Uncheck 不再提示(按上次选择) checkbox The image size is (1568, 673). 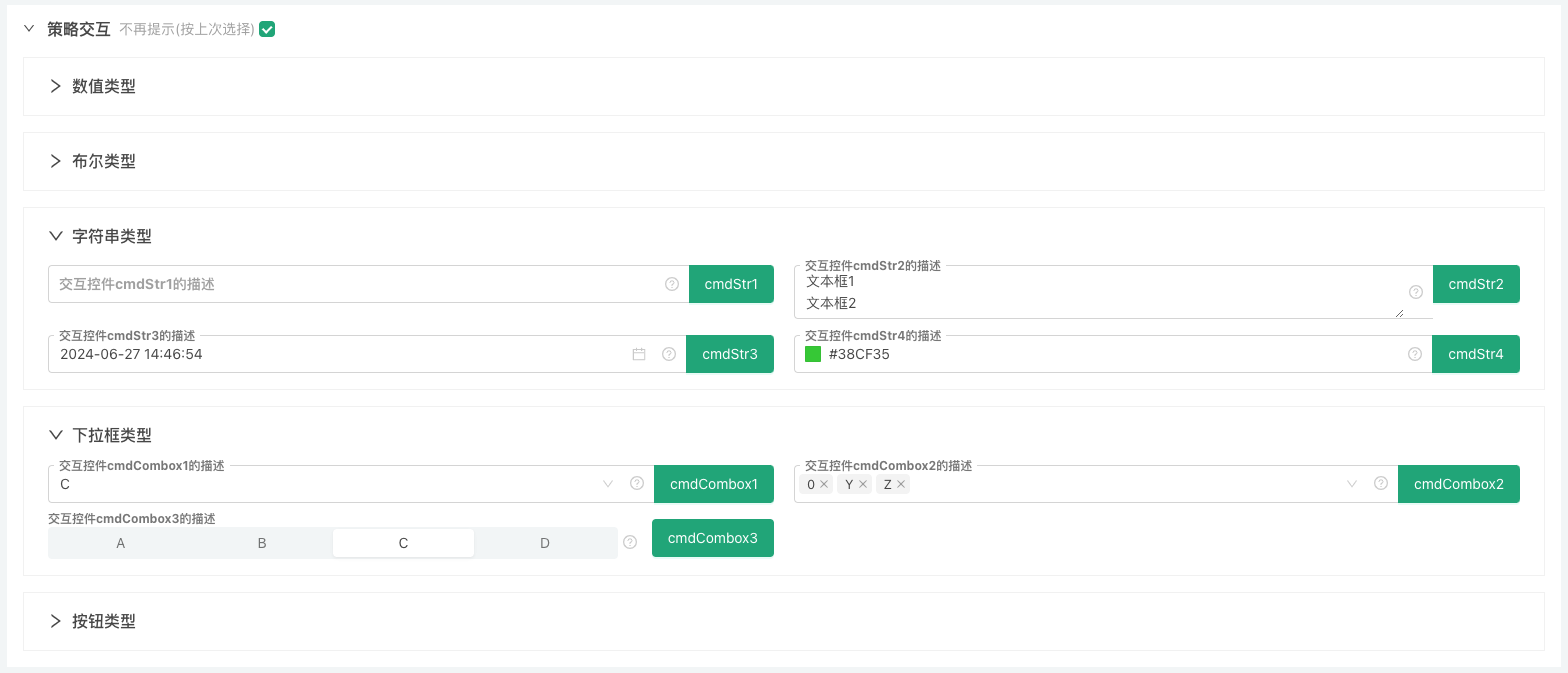[x=267, y=29]
